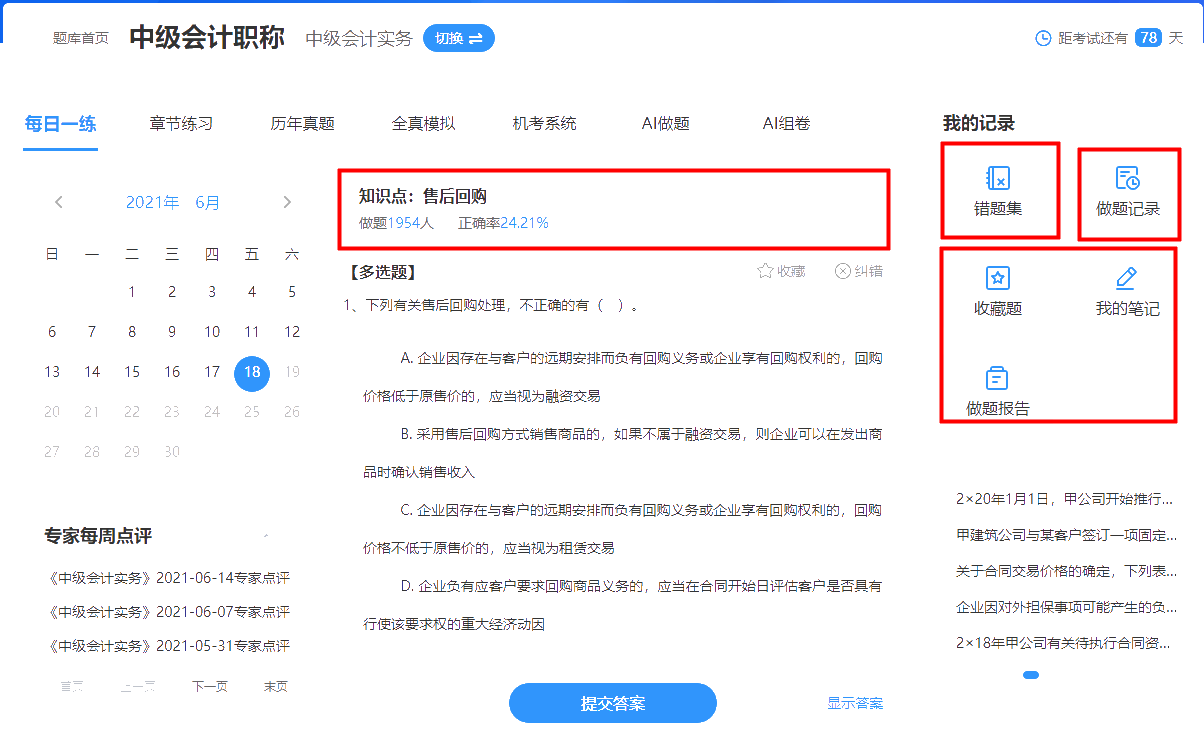View the 收藏题 favorited questions

coord(996,289)
